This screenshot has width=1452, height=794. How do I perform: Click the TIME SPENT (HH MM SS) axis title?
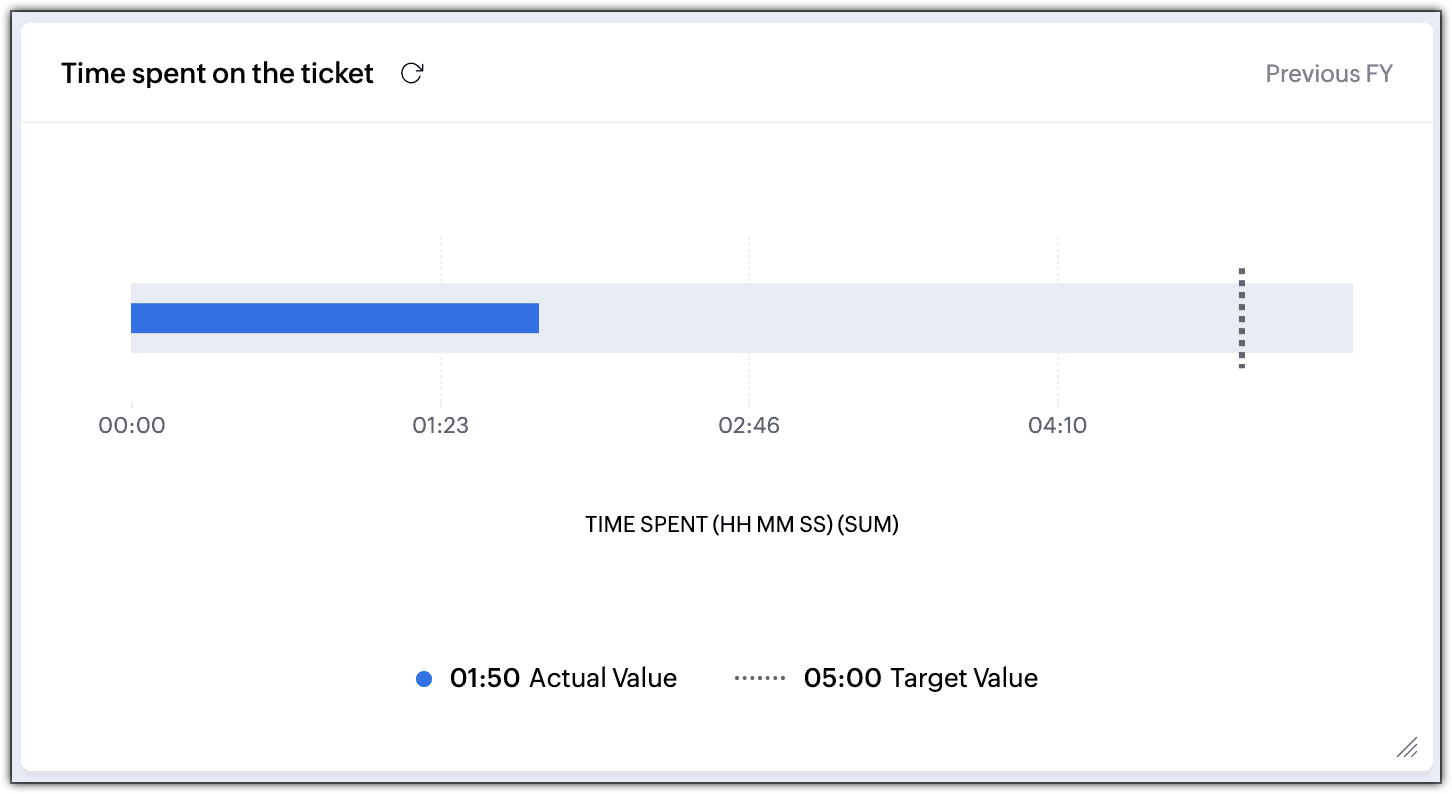[742, 525]
